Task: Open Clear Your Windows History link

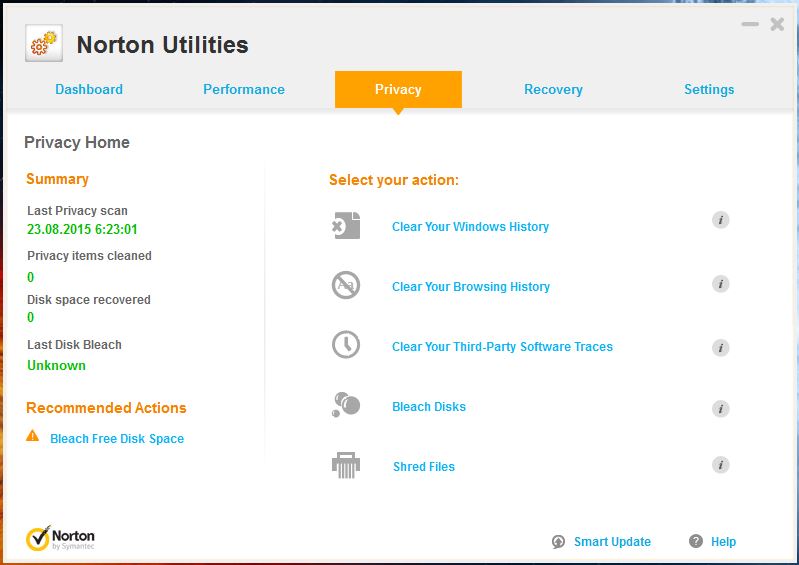Action: pos(470,226)
